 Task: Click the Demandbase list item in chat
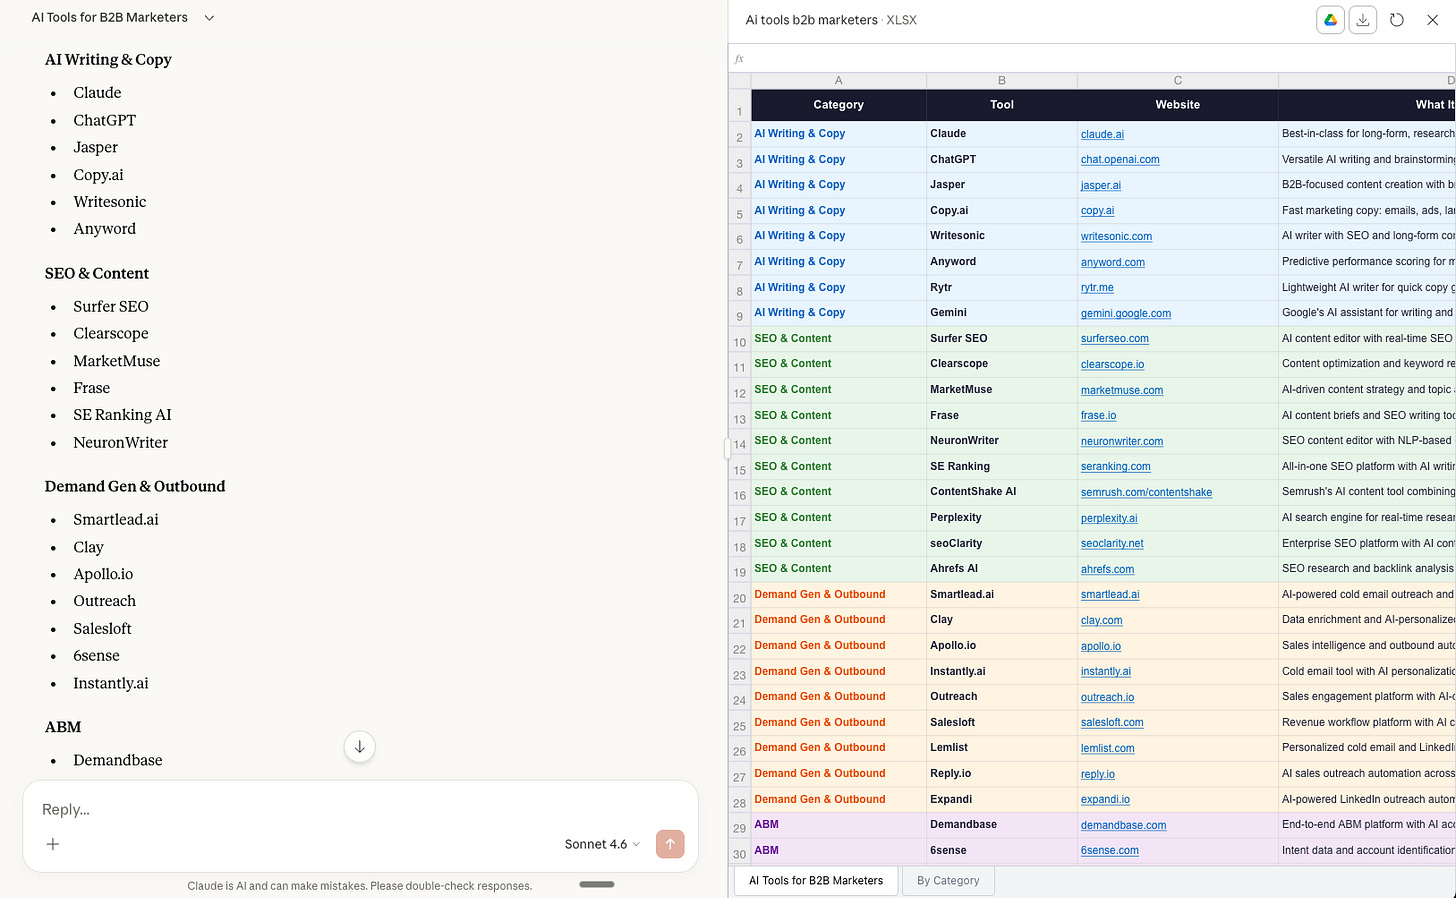click(x=118, y=761)
